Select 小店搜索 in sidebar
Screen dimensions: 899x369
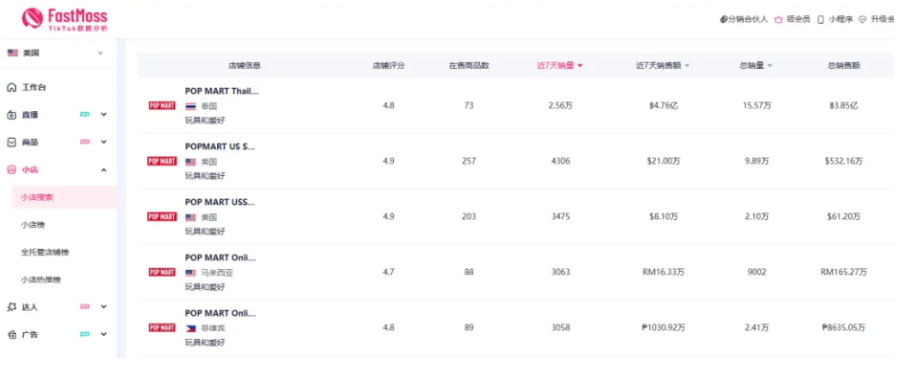[64, 197]
